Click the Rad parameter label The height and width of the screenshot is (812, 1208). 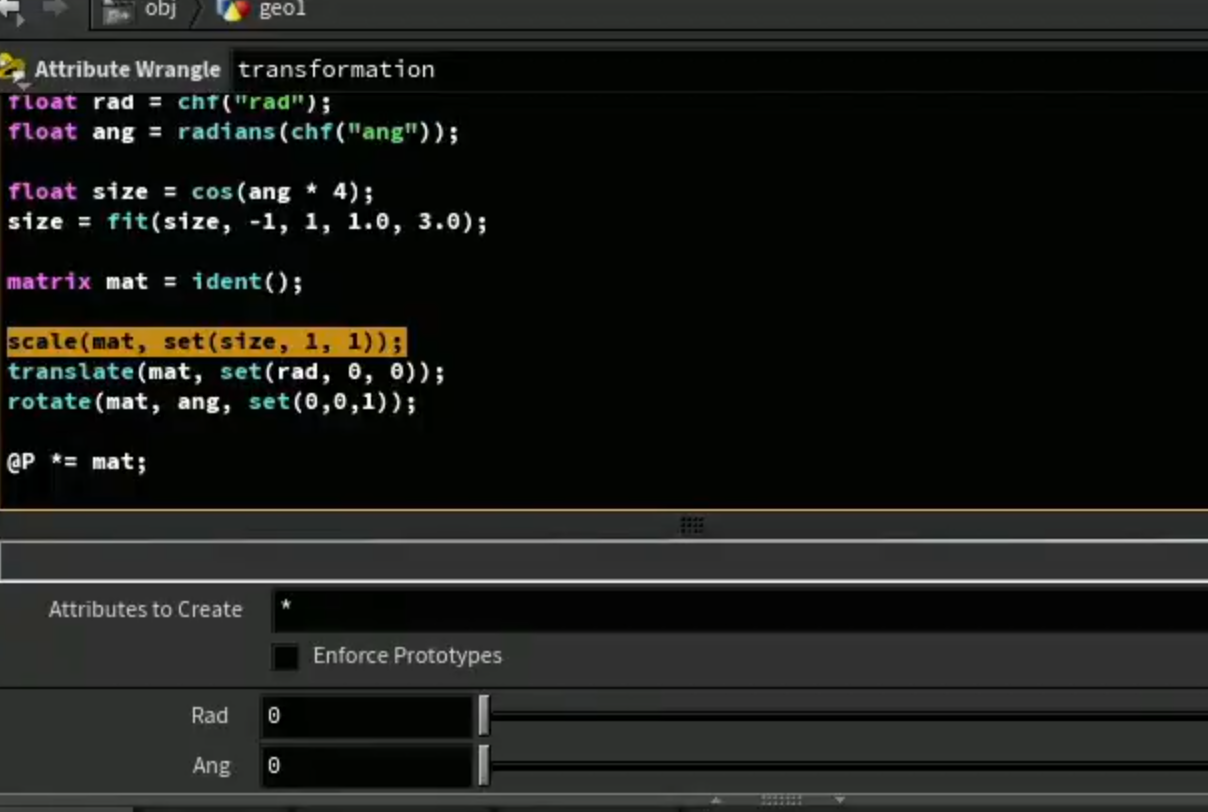point(210,716)
